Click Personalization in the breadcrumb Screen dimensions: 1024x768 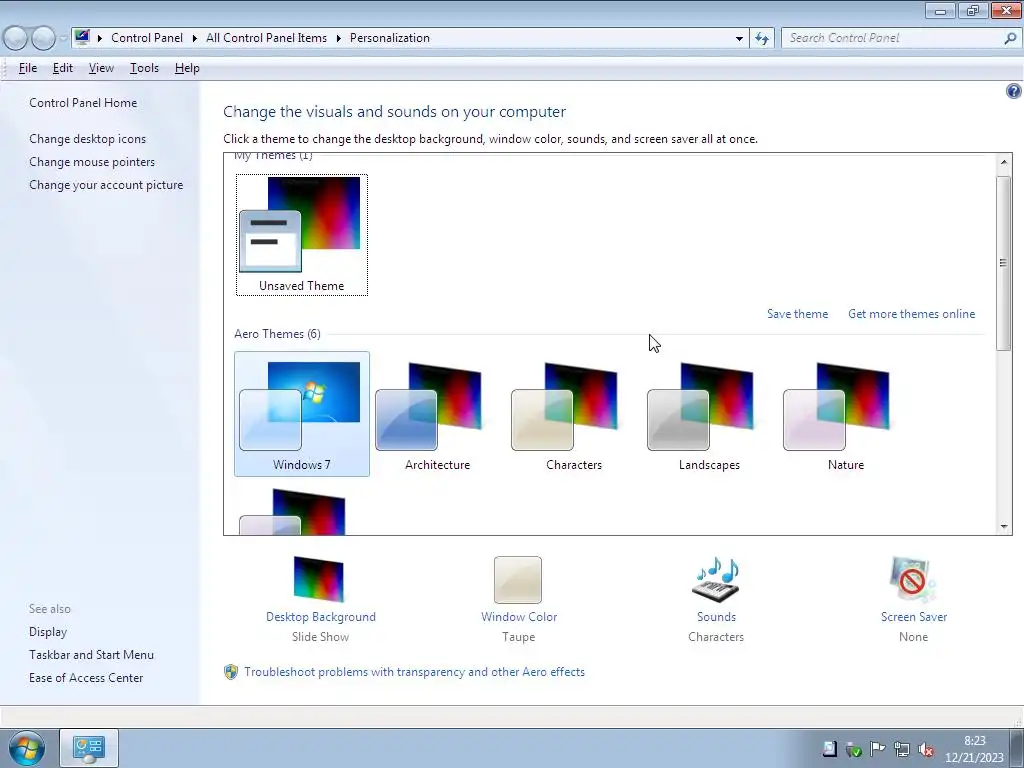(x=390, y=38)
